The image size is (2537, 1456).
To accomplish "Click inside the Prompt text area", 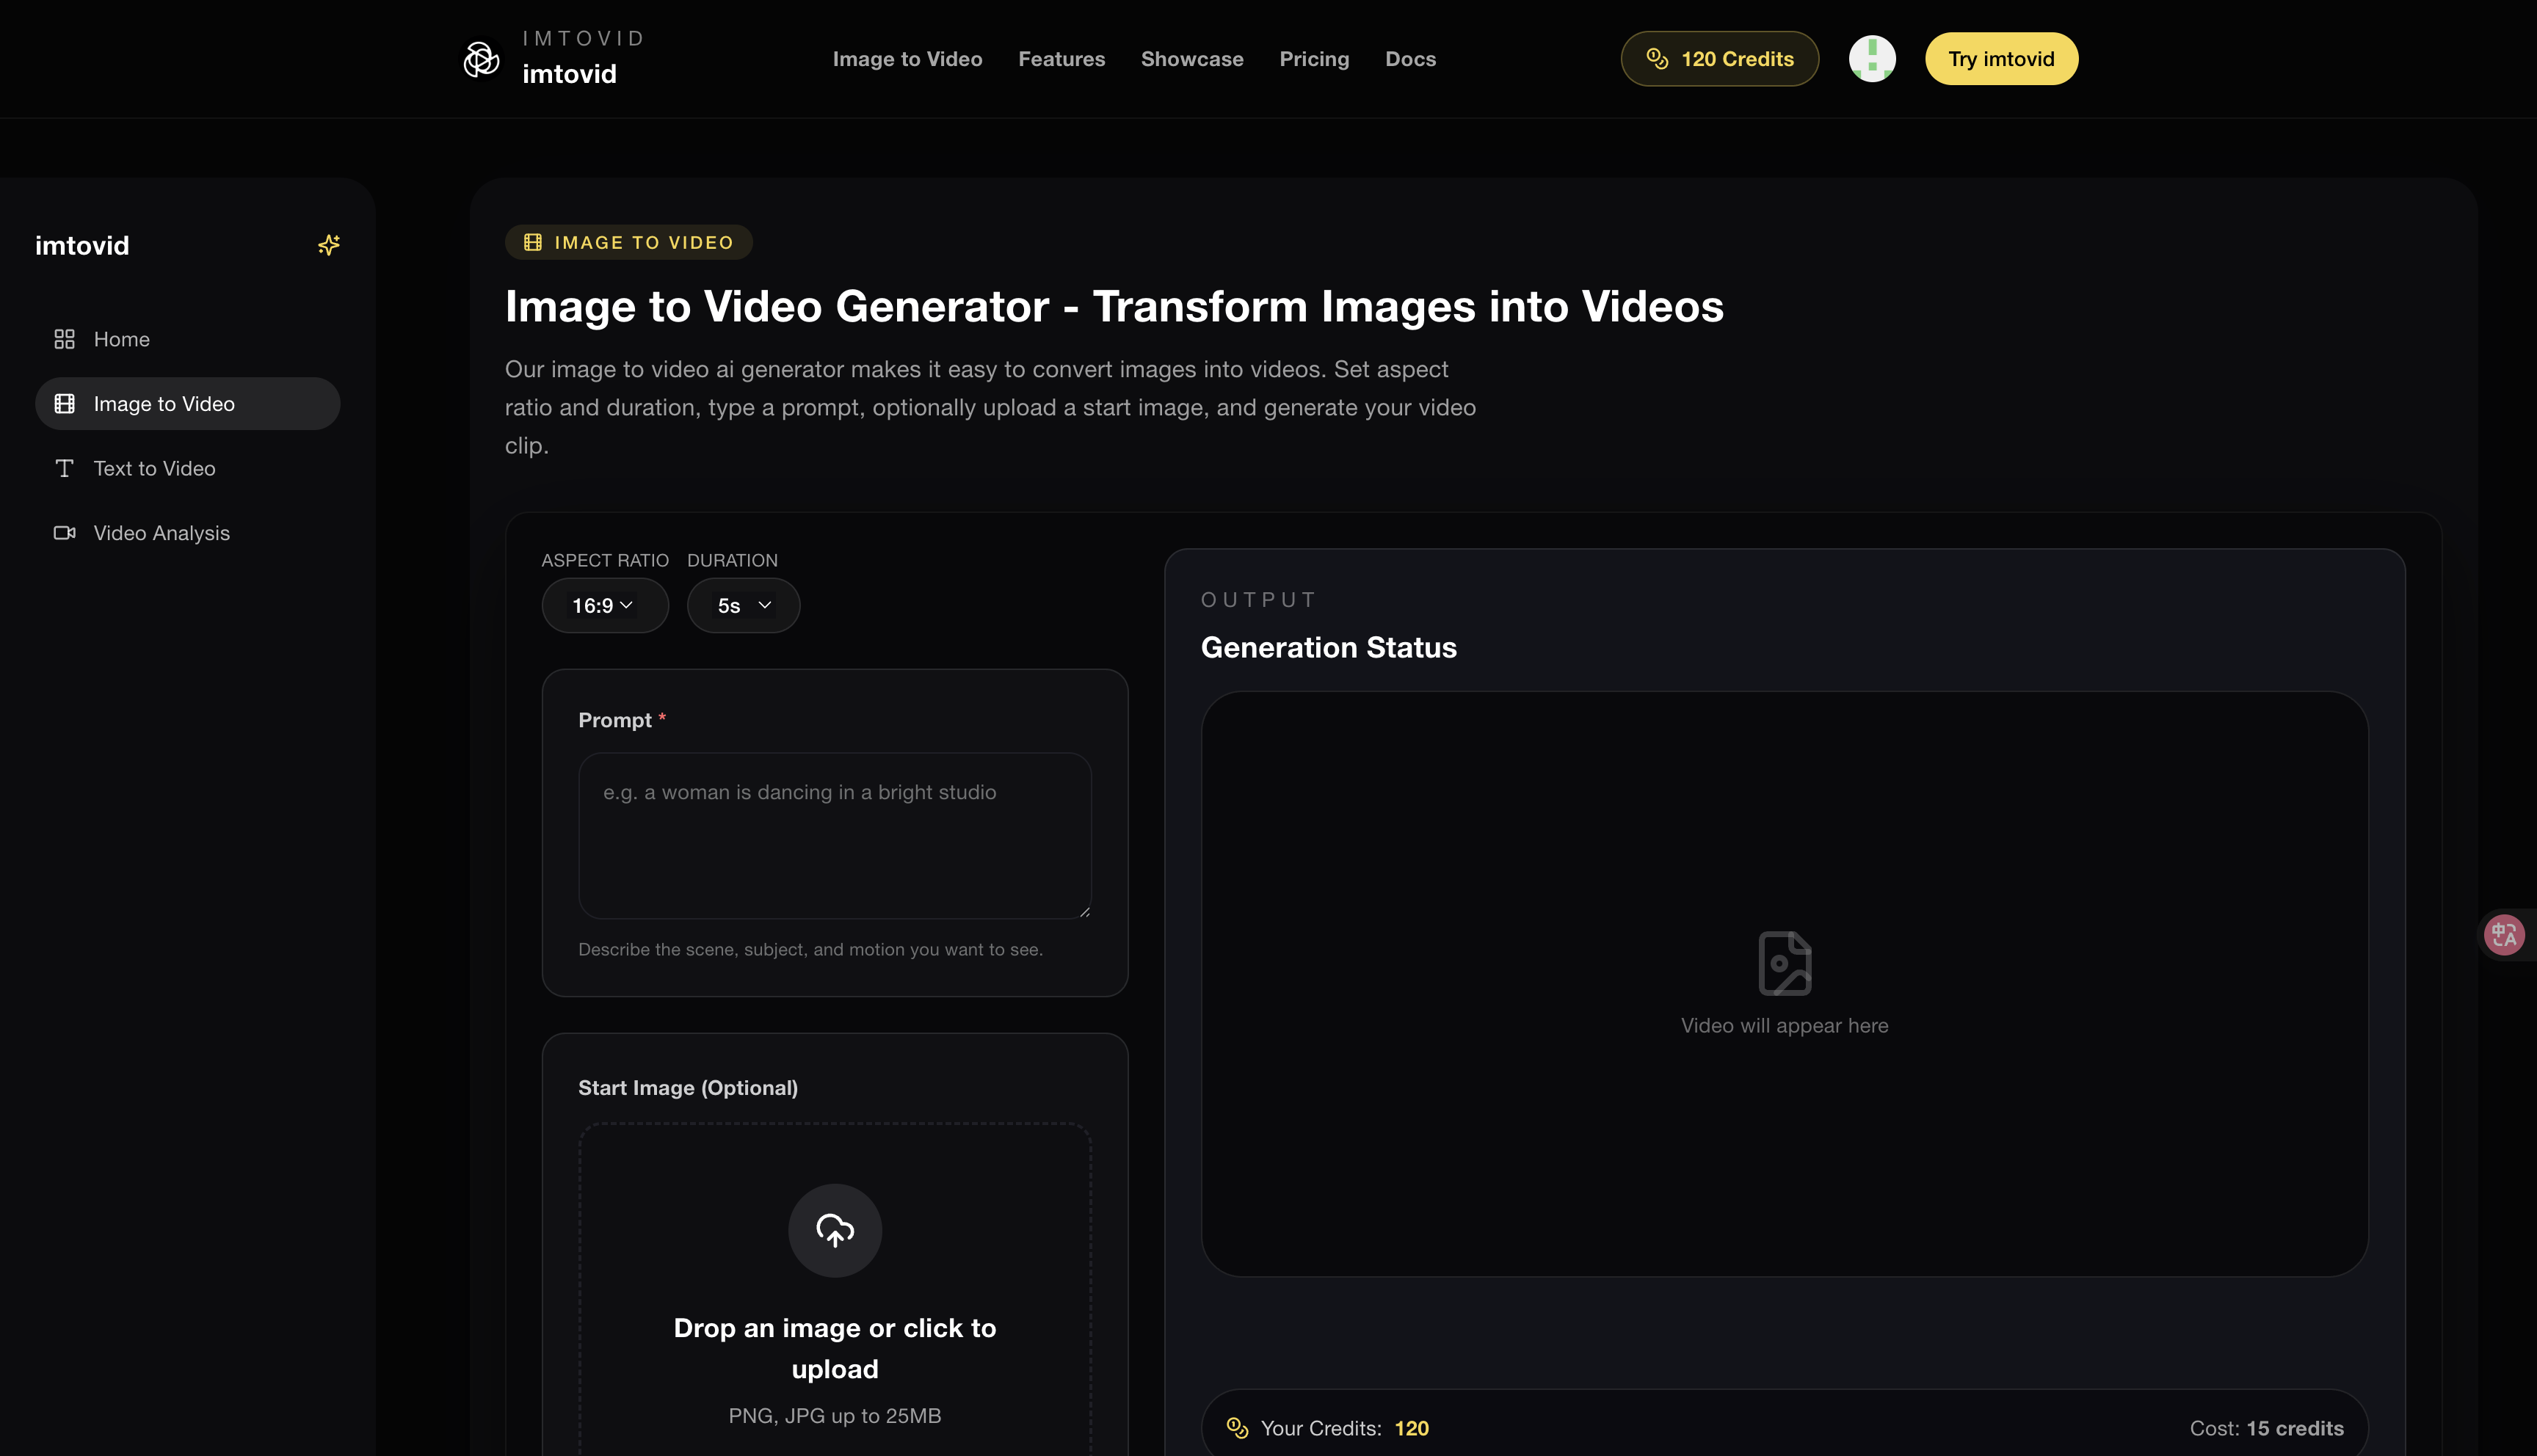I will pos(834,836).
